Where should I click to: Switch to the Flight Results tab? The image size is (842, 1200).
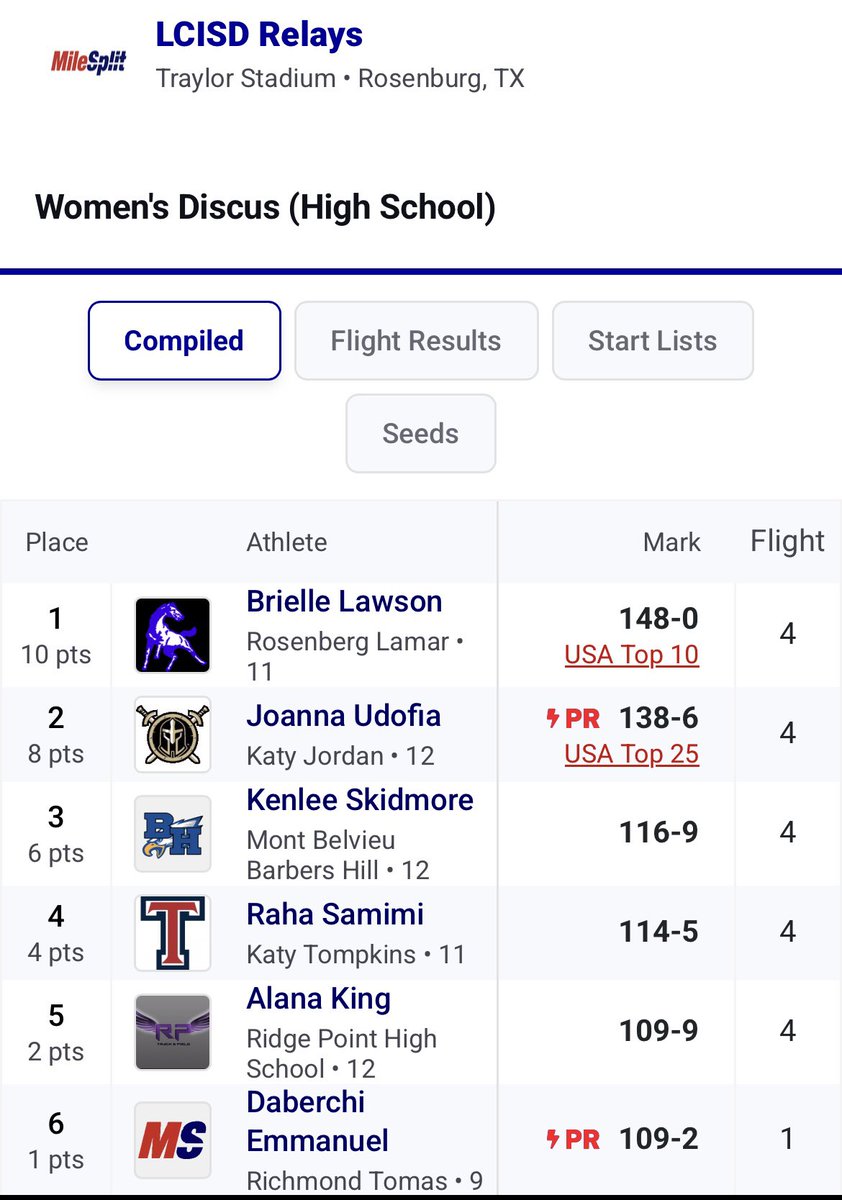click(x=416, y=341)
